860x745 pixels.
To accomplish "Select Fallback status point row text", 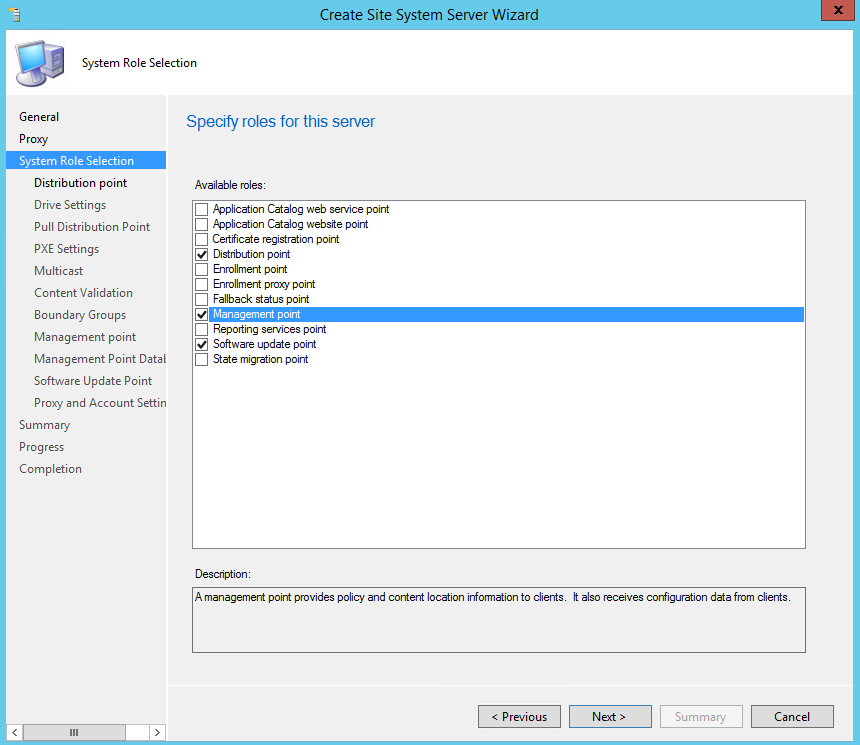I will tap(261, 299).
